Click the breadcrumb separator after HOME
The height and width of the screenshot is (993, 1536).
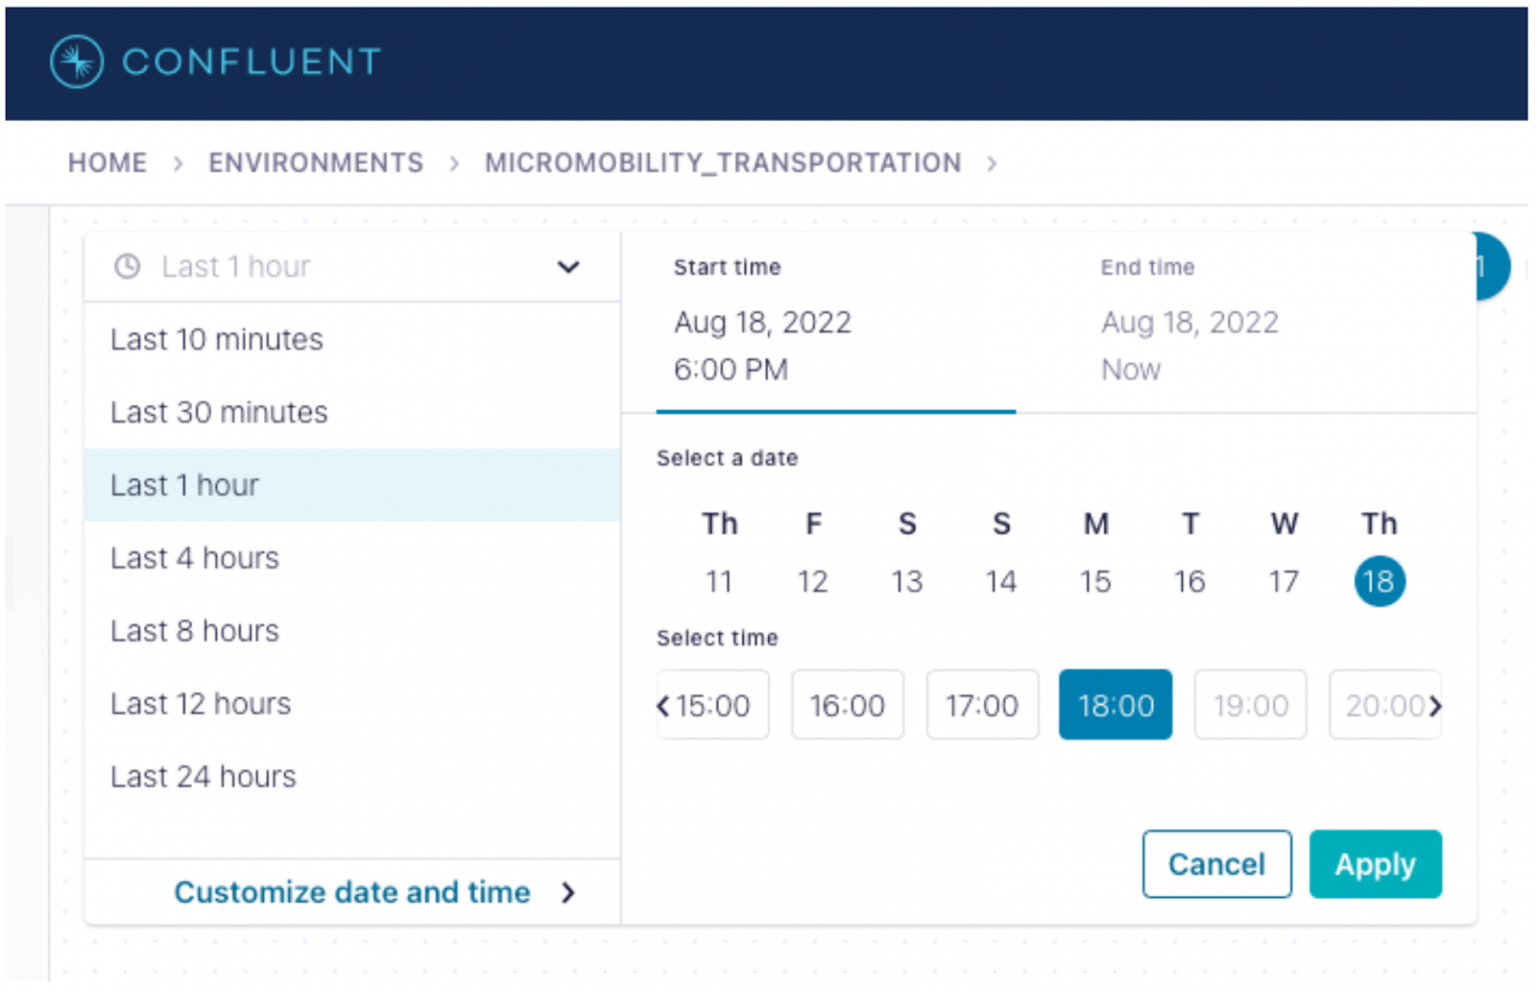pyautogui.click(x=178, y=163)
